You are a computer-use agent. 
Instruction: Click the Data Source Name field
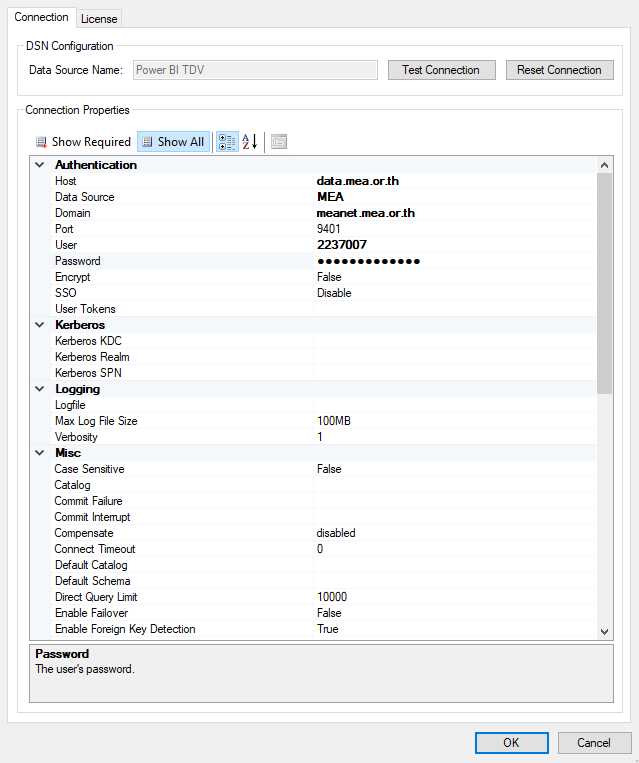coord(254,70)
